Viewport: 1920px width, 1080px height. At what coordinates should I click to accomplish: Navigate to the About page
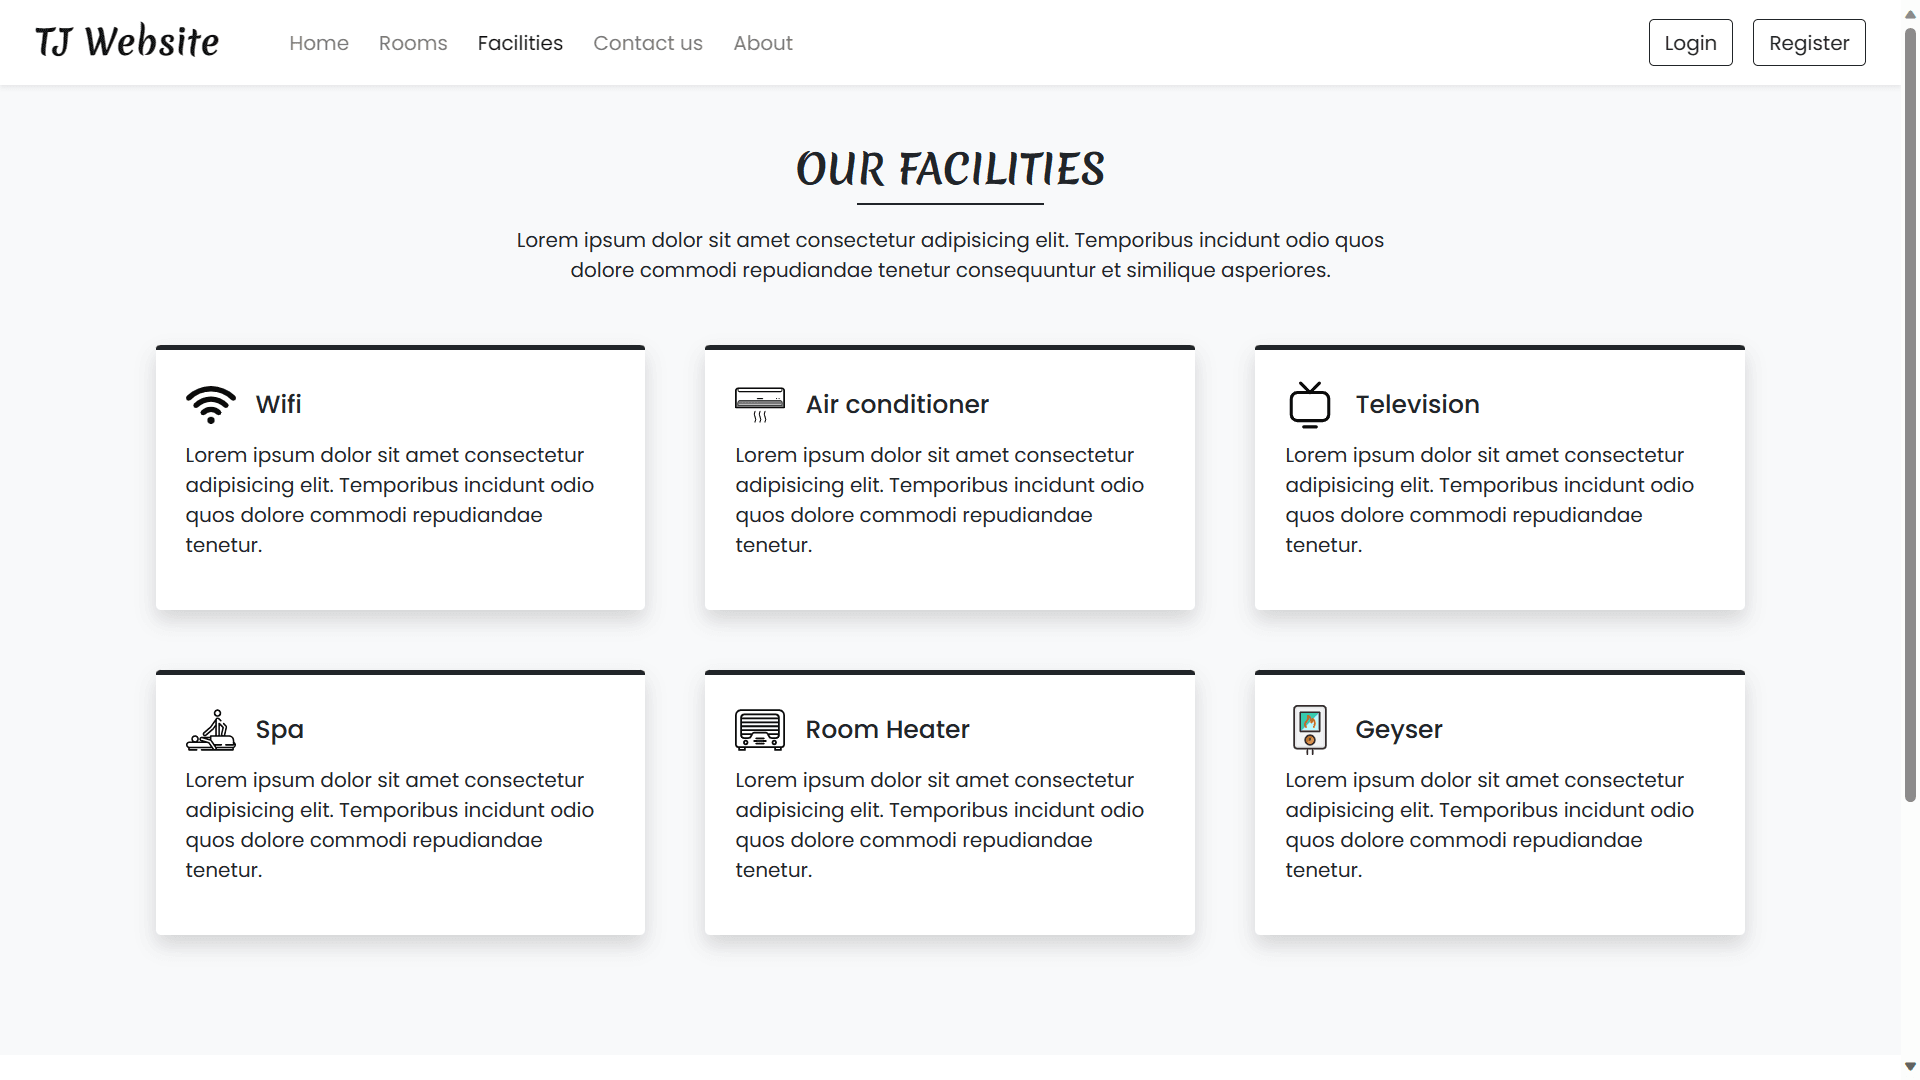point(763,43)
